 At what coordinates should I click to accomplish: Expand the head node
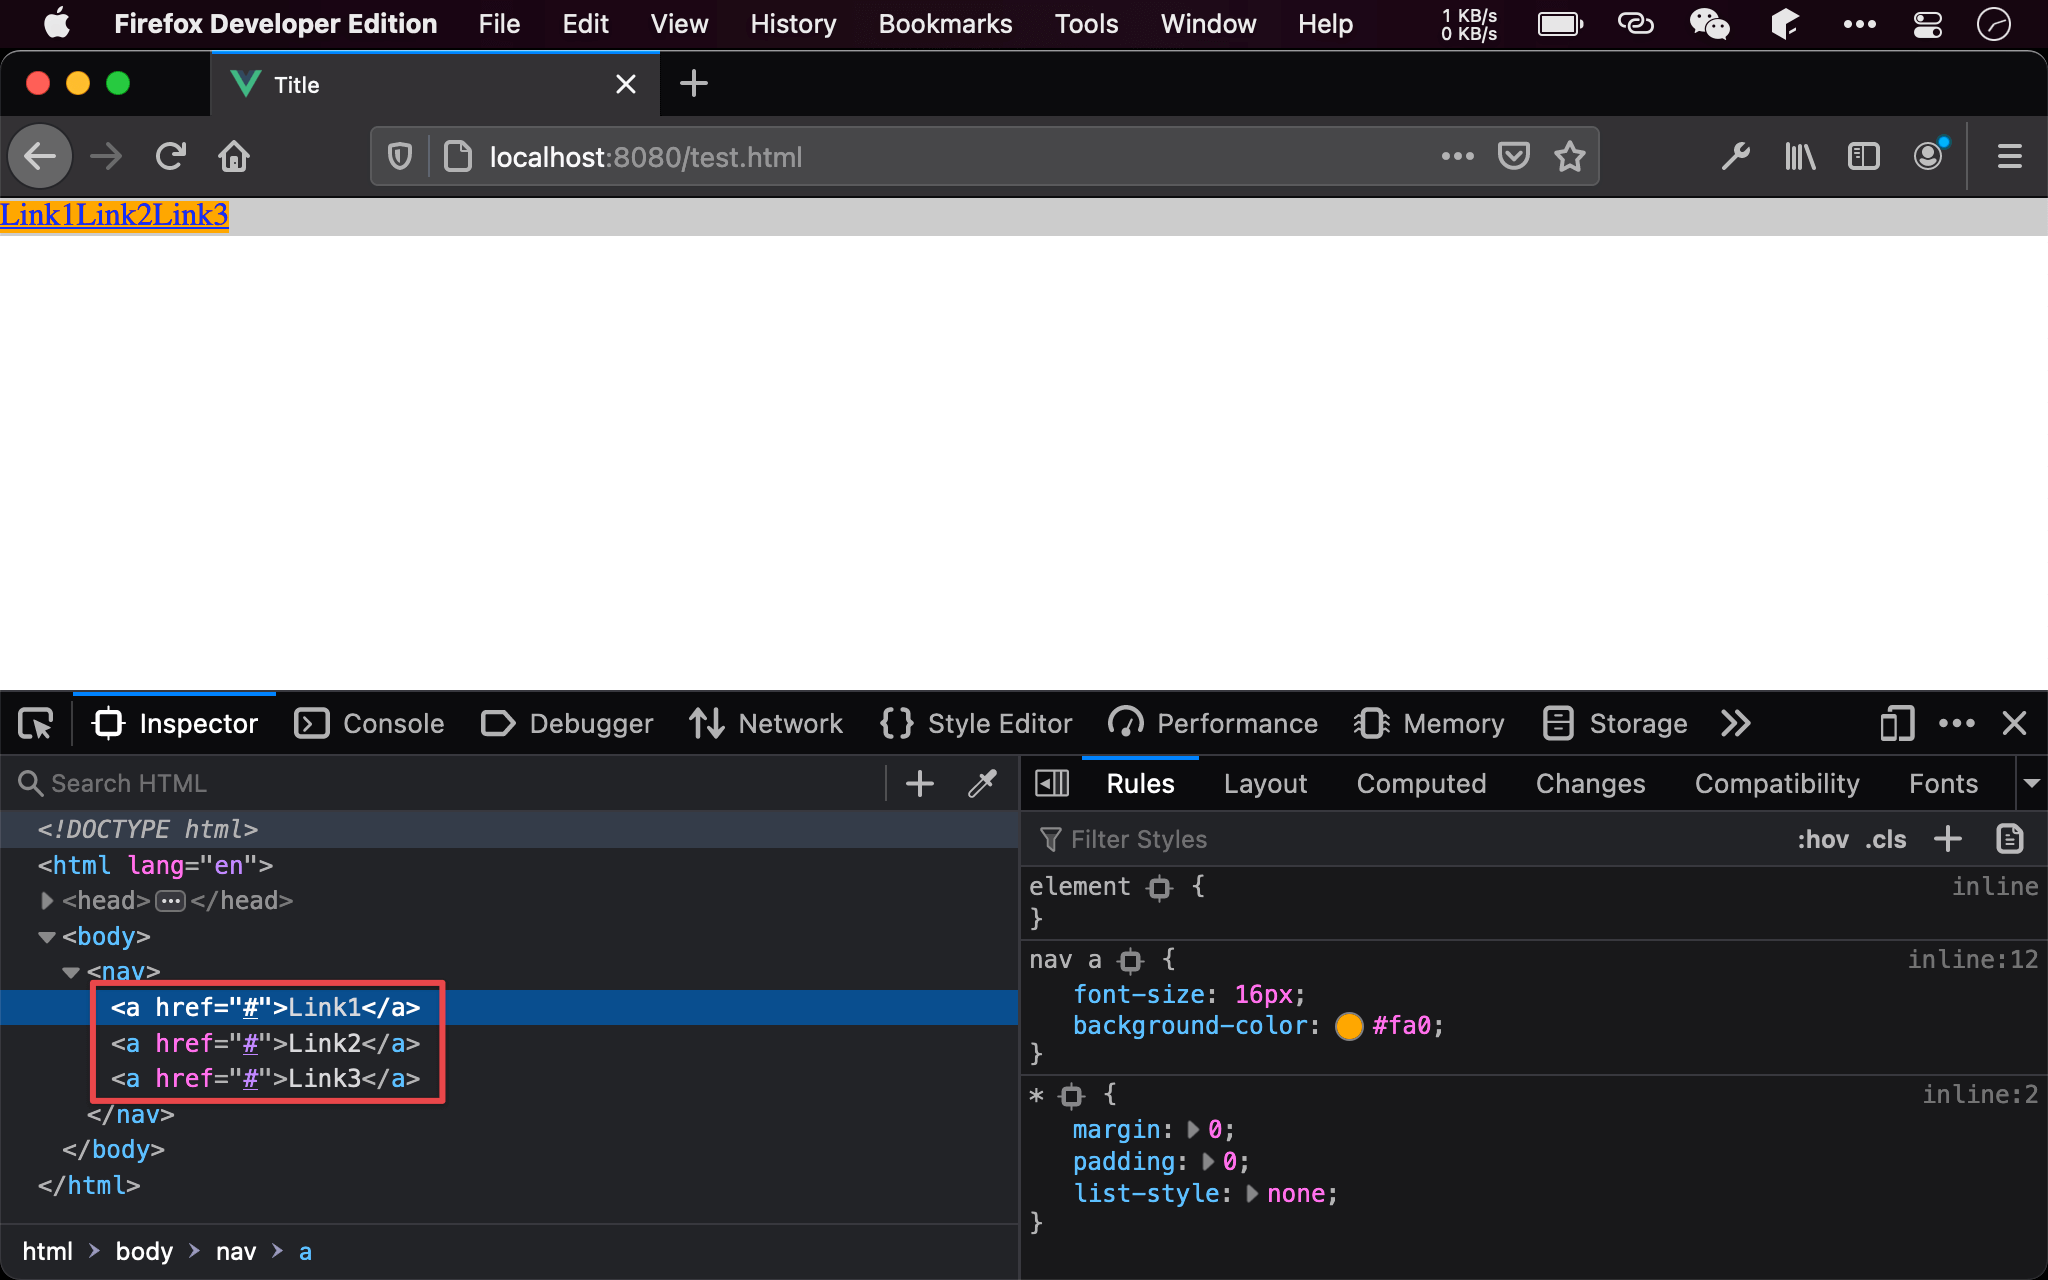pos(46,901)
